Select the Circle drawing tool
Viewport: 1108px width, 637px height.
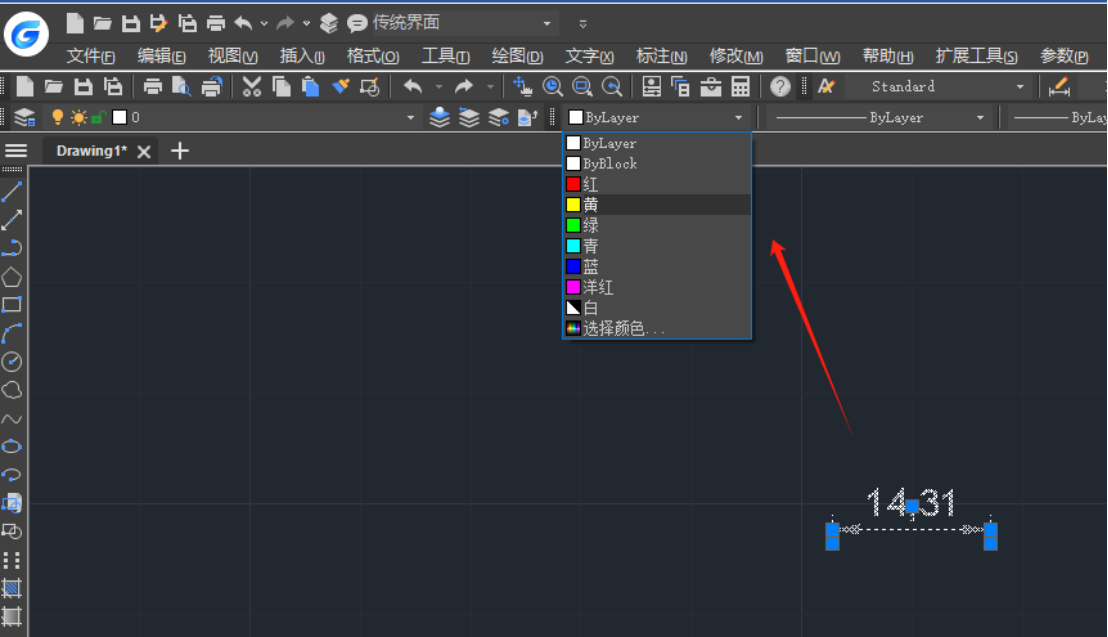click(12, 361)
